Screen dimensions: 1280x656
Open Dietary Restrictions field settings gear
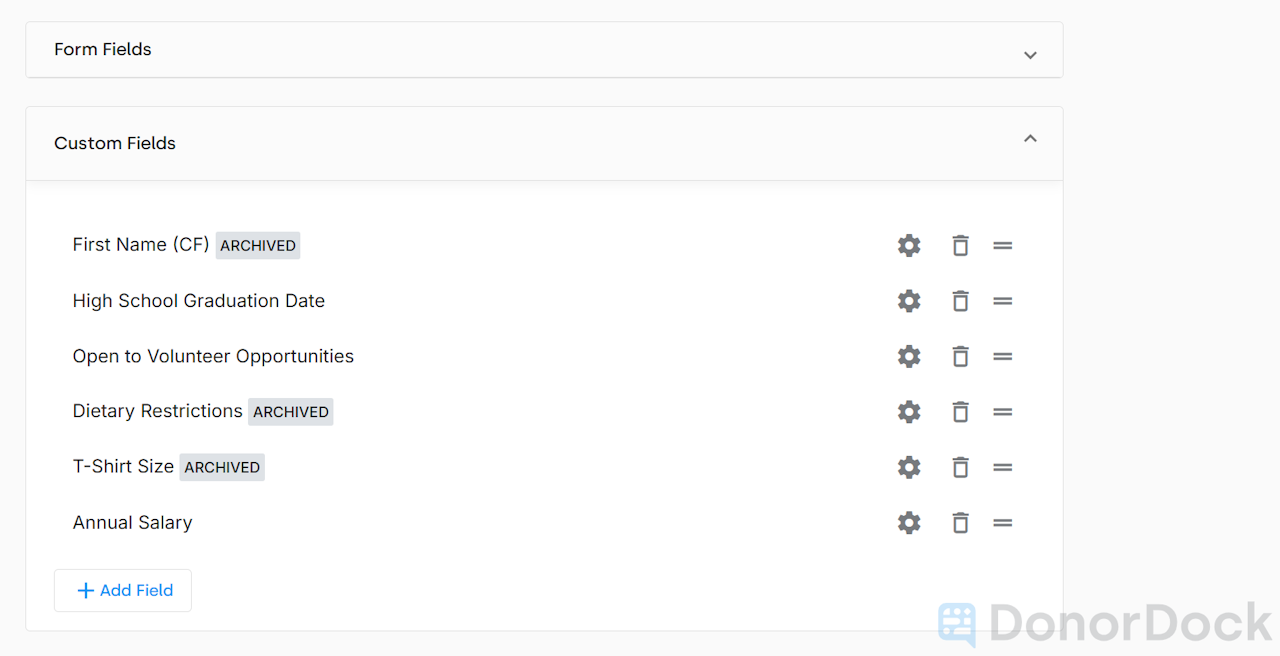coord(909,411)
